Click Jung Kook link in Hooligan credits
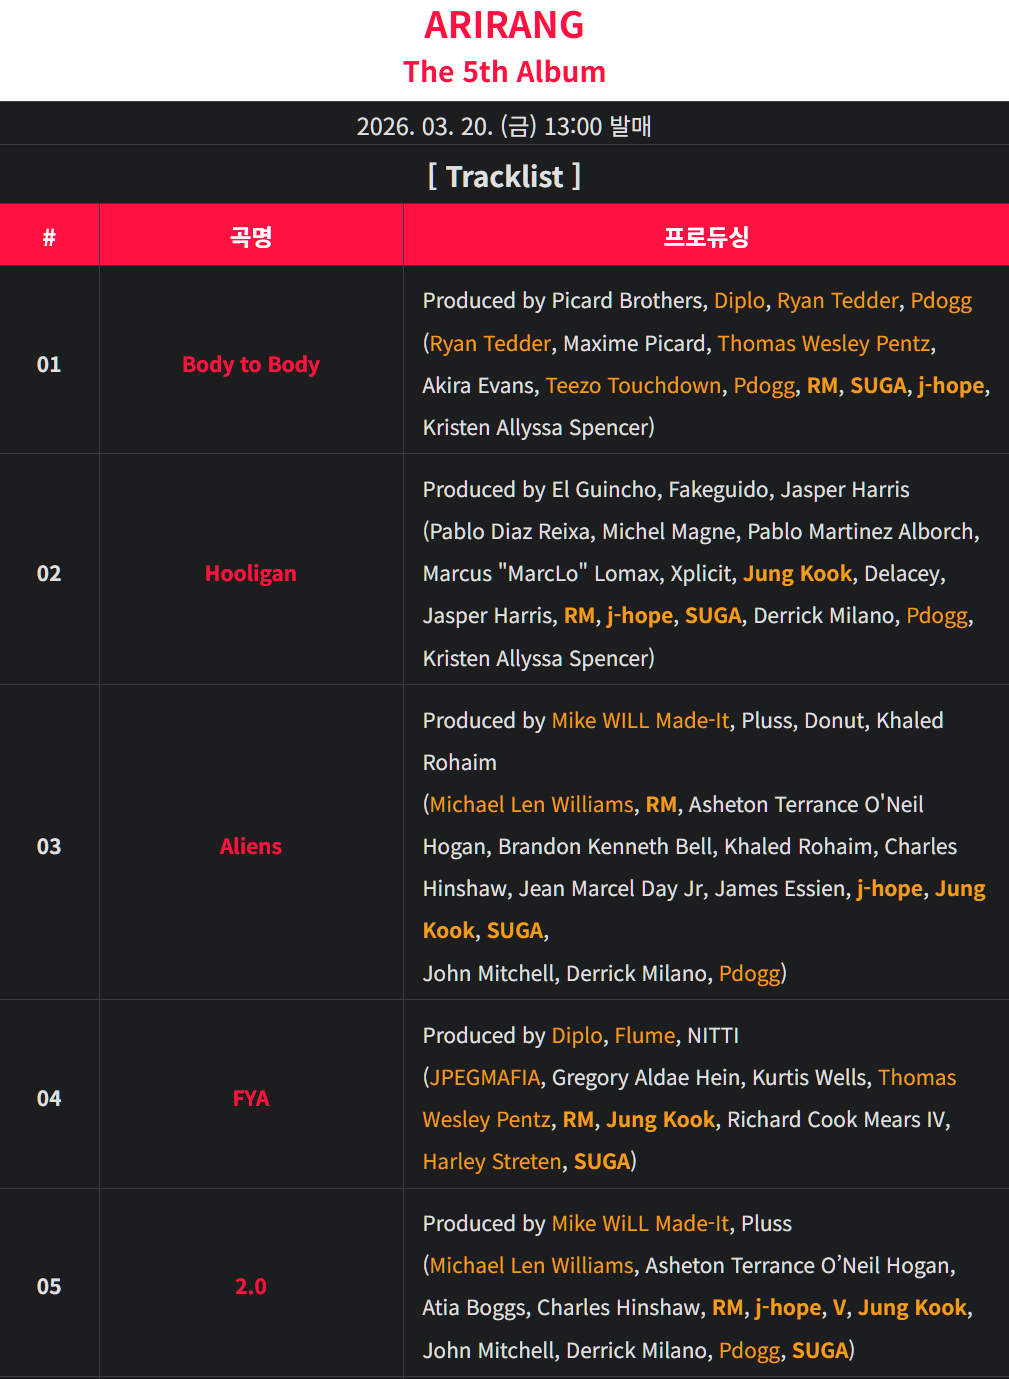Screen dimensions: 1009x1379 798,573
